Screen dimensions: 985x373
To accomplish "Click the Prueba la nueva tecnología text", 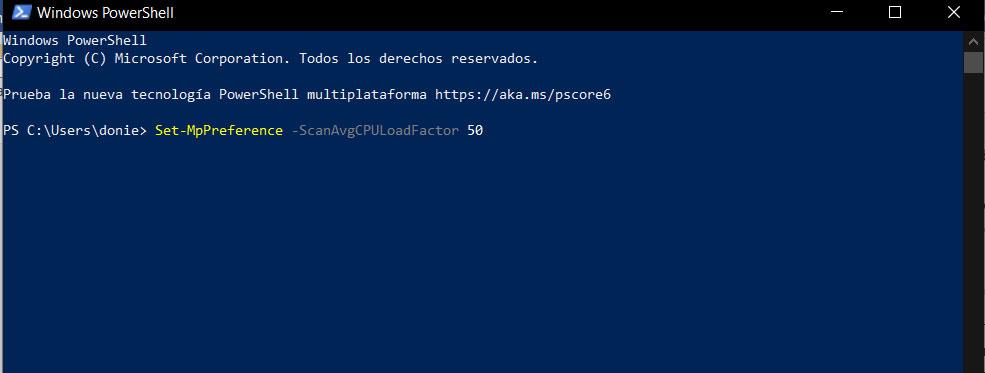I will [107, 95].
